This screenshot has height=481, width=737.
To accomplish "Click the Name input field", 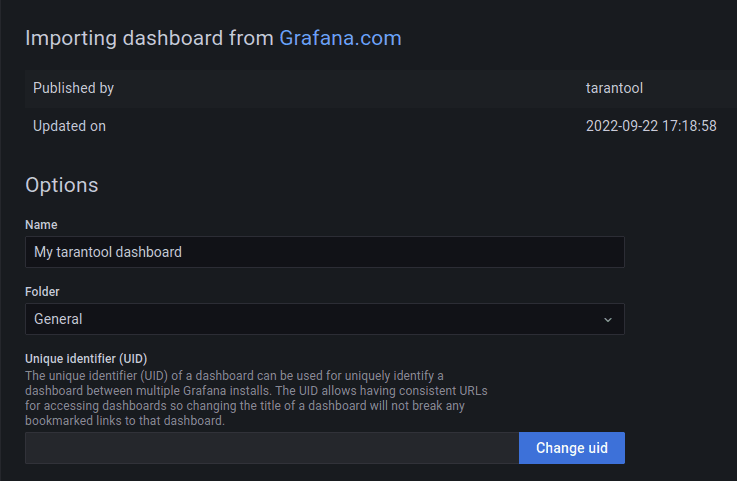I will coord(325,252).
